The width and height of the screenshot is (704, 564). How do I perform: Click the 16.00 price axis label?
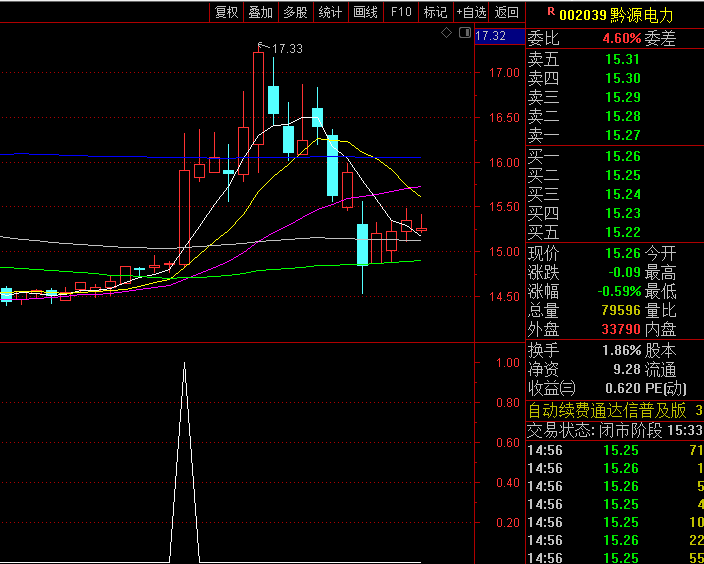504,163
